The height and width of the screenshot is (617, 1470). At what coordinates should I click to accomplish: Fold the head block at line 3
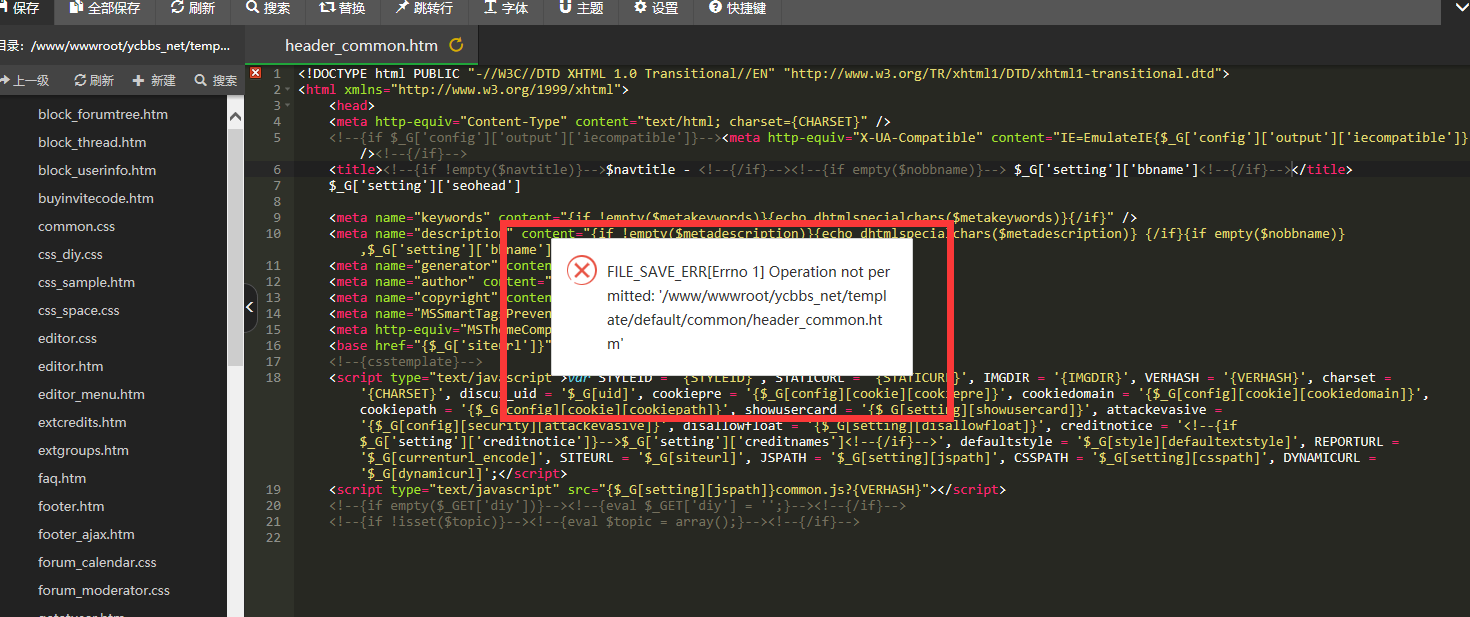[x=288, y=105]
